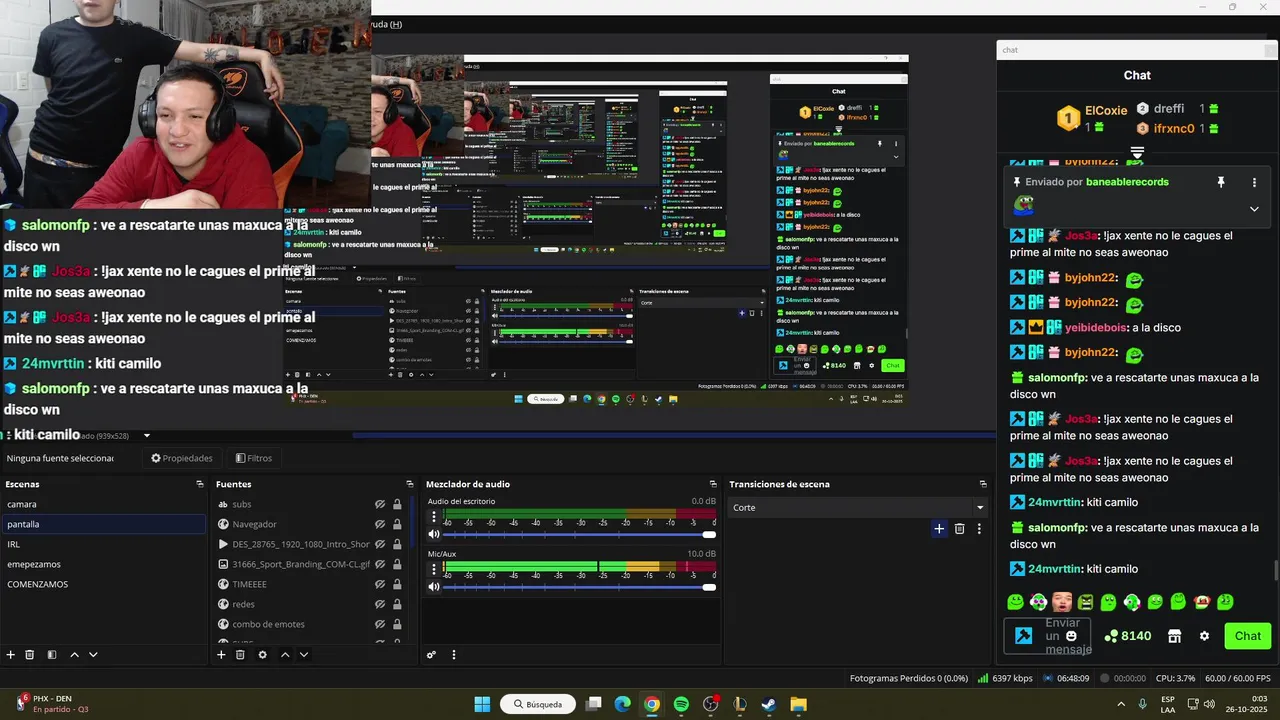Open Spotify from the taskbar
The width and height of the screenshot is (1280, 720).
(x=681, y=704)
